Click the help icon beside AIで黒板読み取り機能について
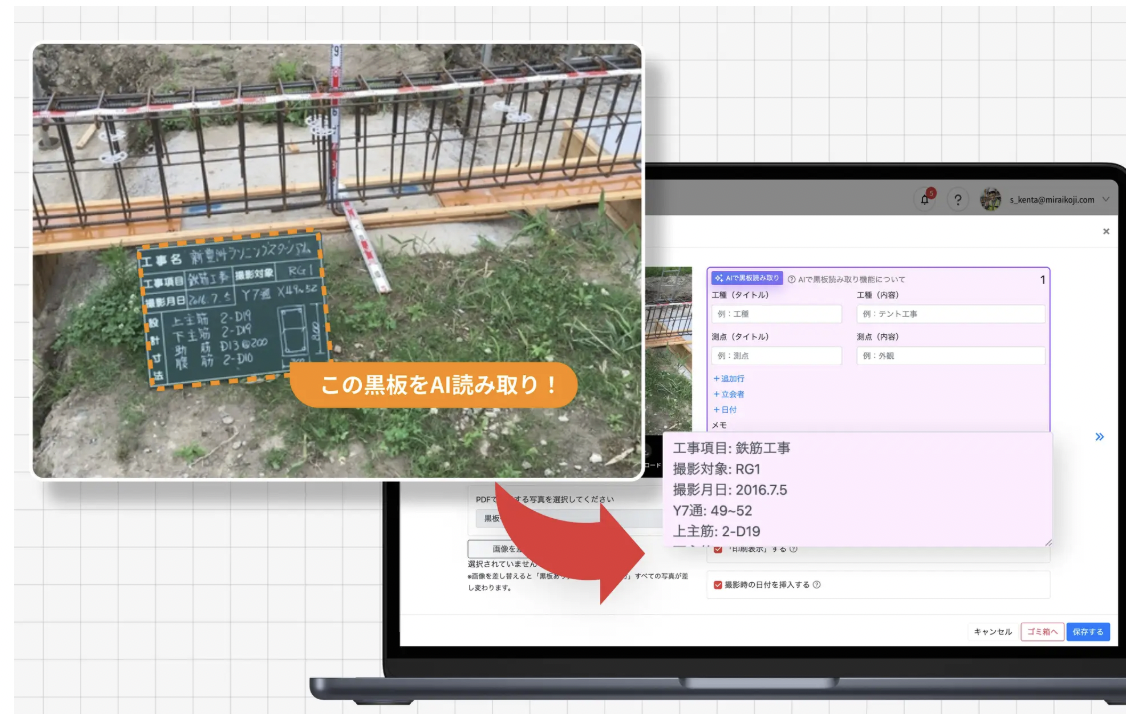1128x714 pixels. click(x=792, y=279)
